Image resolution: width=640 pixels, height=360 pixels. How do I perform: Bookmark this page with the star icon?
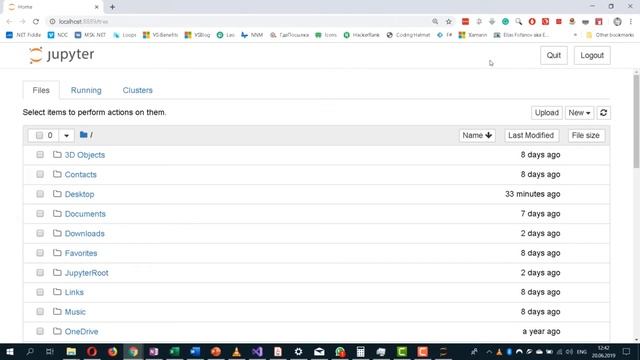pos(449,21)
